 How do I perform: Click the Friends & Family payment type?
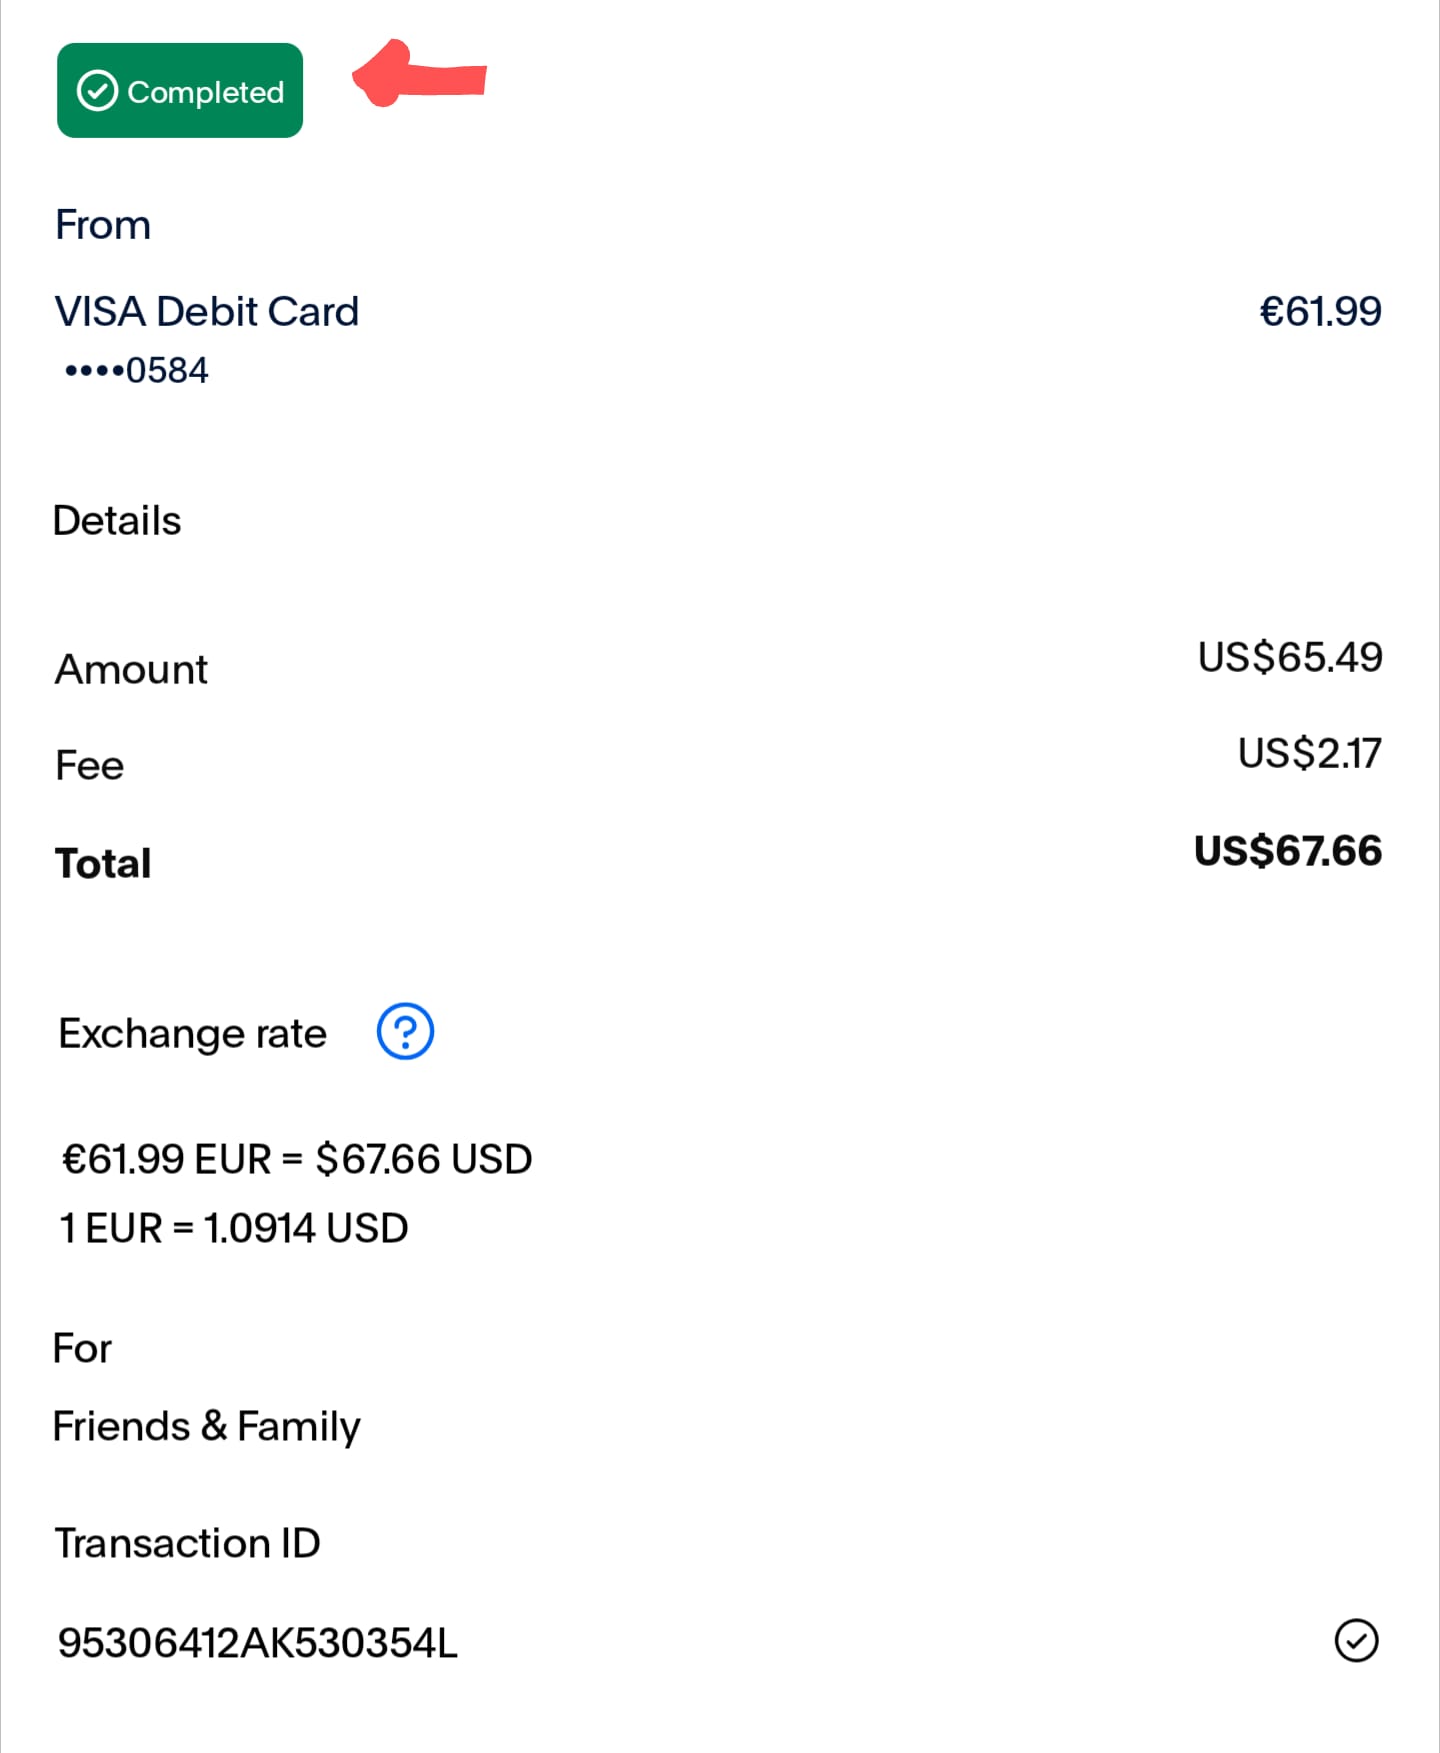point(206,1427)
